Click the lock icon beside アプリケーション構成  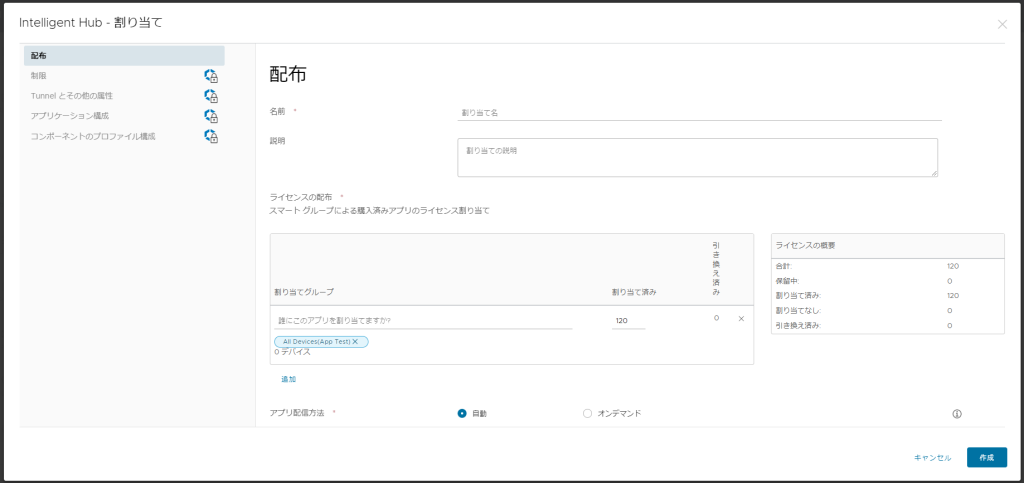point(211,116)
